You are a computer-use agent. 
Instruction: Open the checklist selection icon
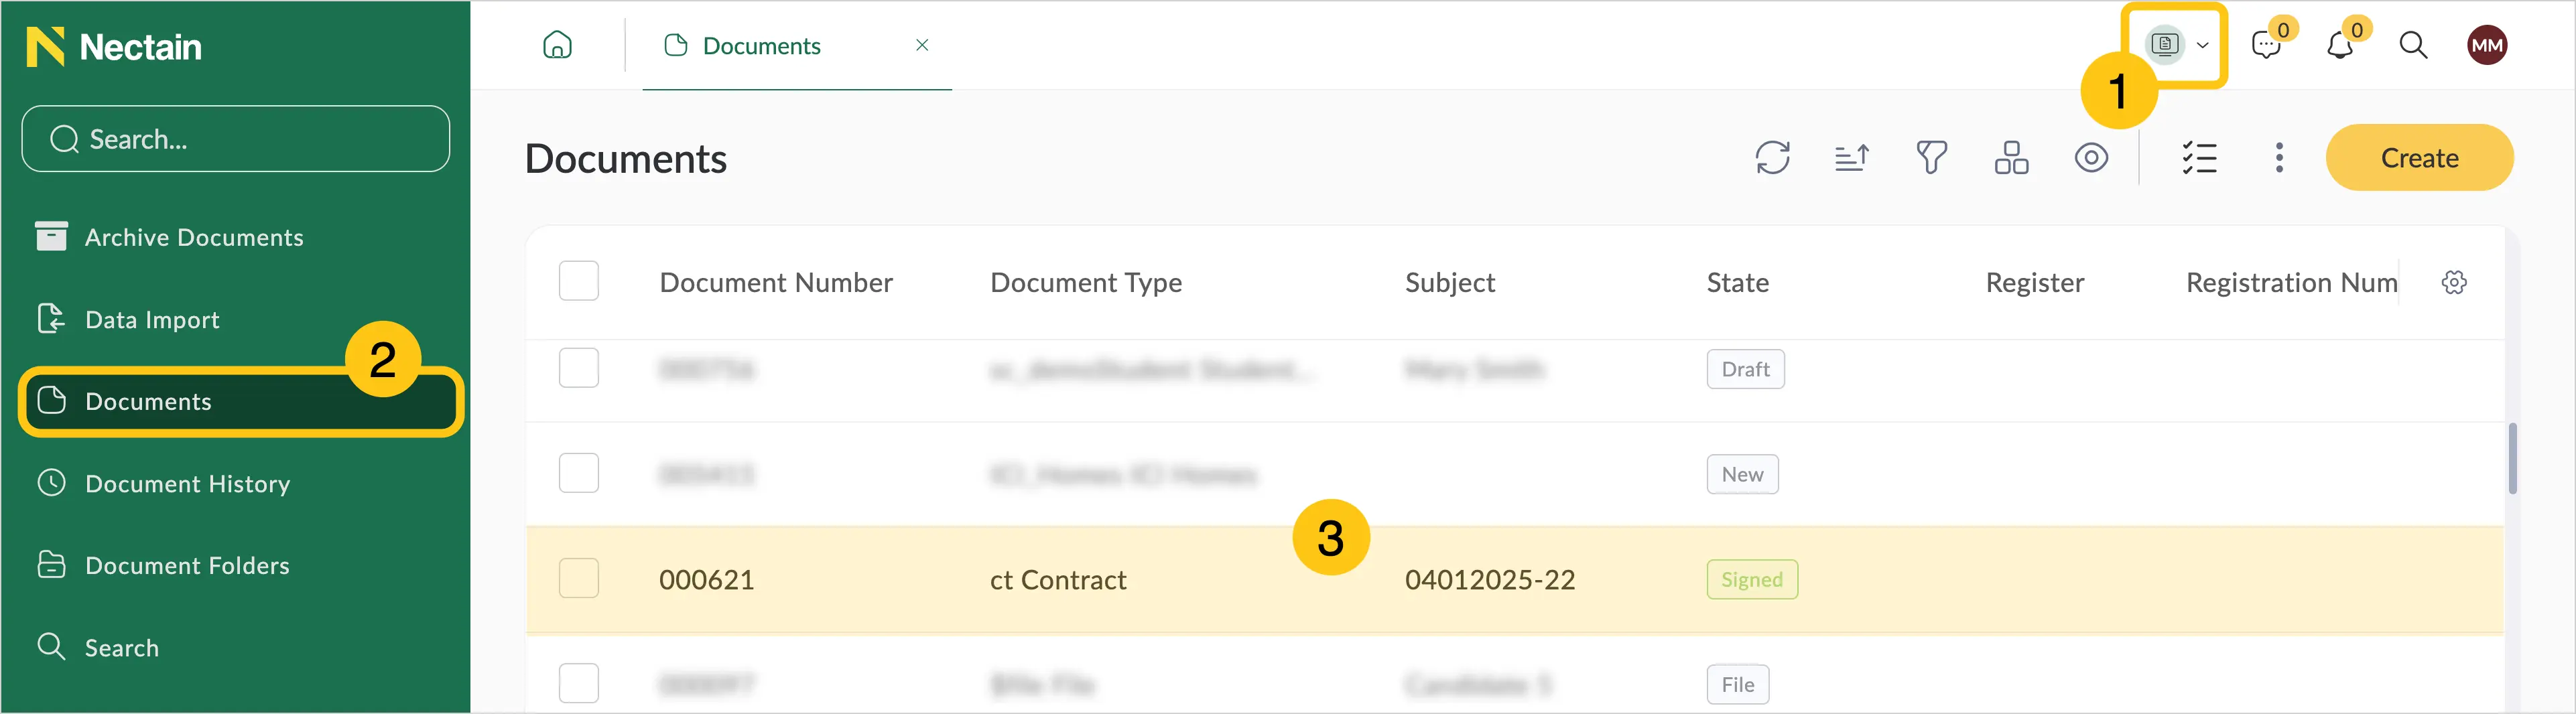pyautogui.click(x=2199, y=158)
